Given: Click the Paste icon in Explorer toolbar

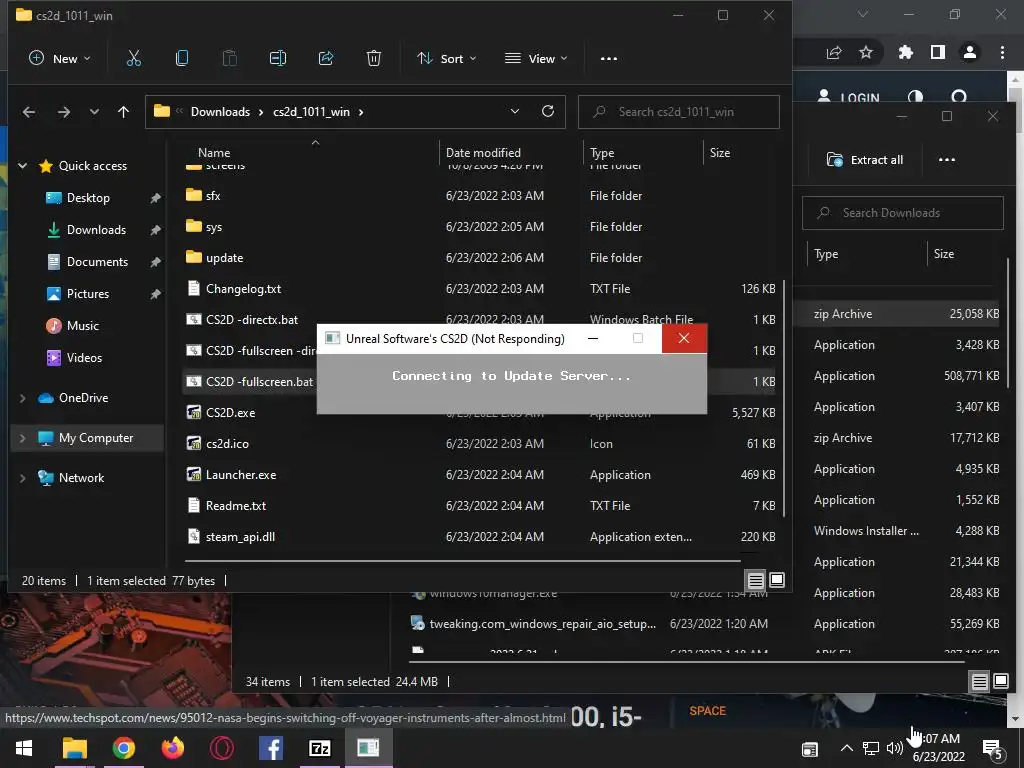Looking at the screenshot, I should tap(229, 58).
